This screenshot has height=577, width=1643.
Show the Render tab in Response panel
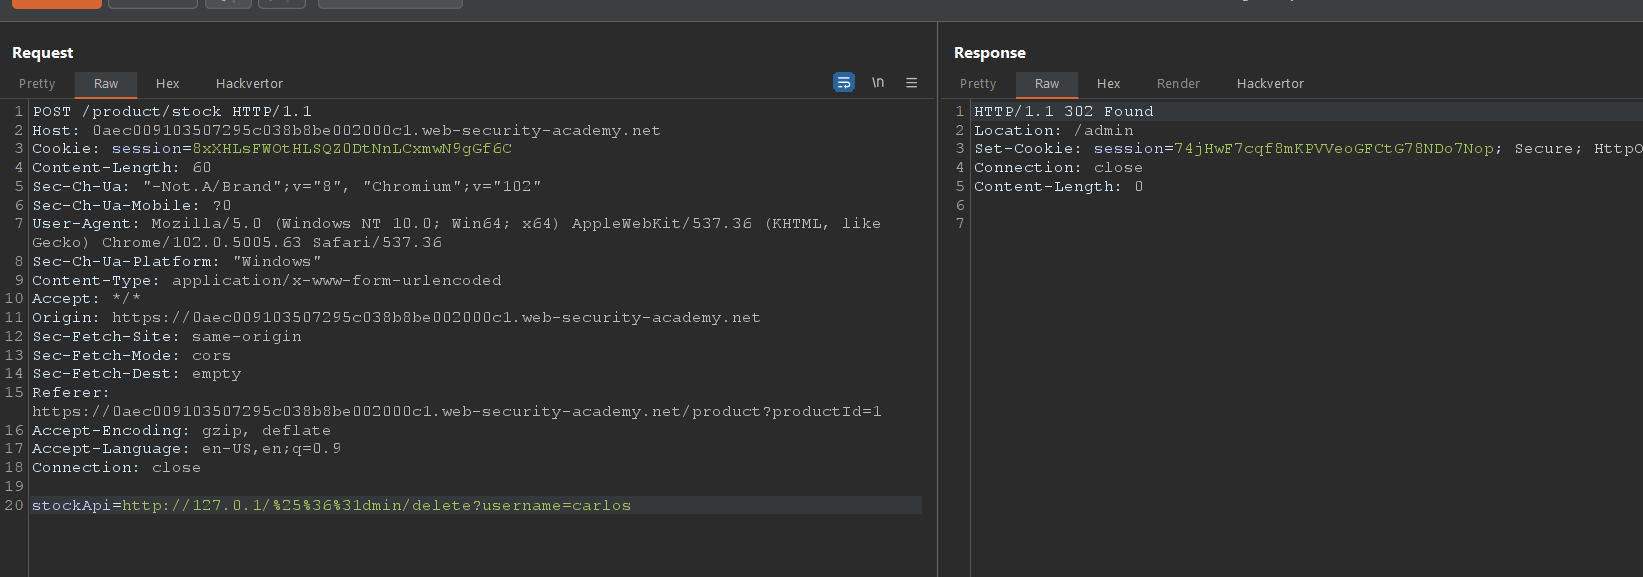tap(1177, 84)
